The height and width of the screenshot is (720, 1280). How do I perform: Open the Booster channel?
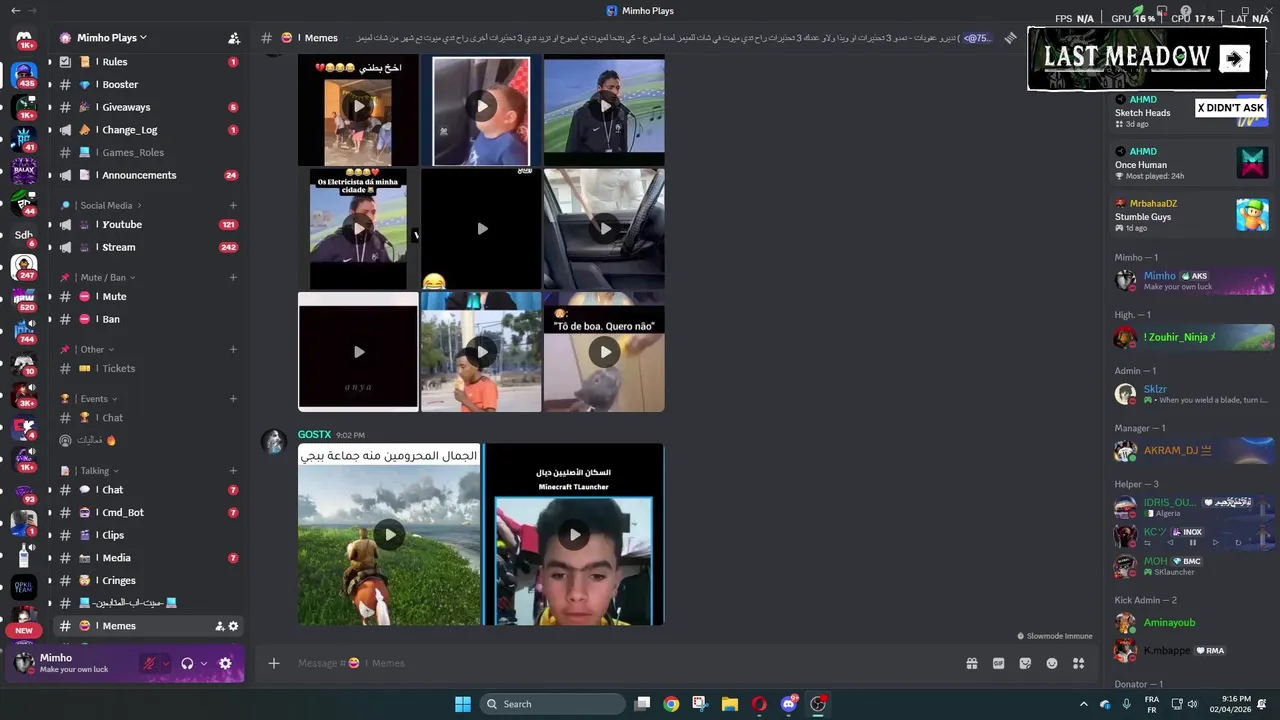click(148, 85)
